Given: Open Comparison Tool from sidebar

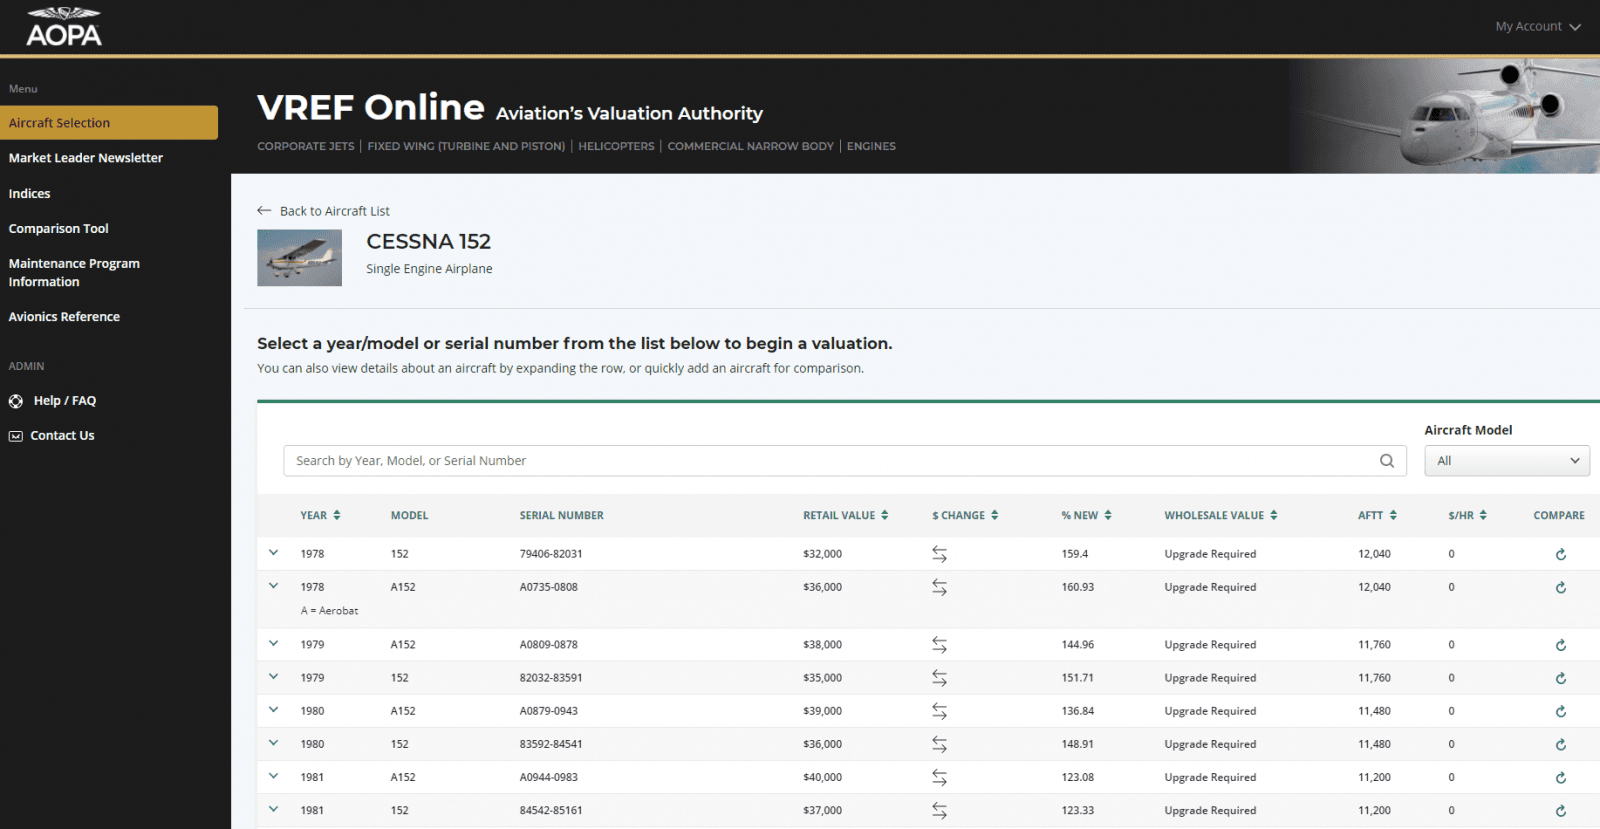Looking at the screenshot, I should click(x=59, y=229).
